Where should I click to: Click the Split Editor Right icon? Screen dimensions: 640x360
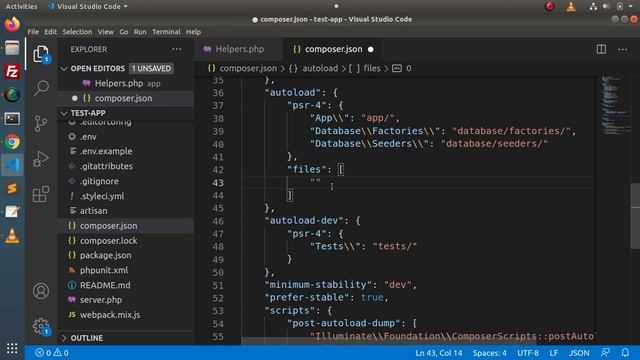[x=601, y=49]
